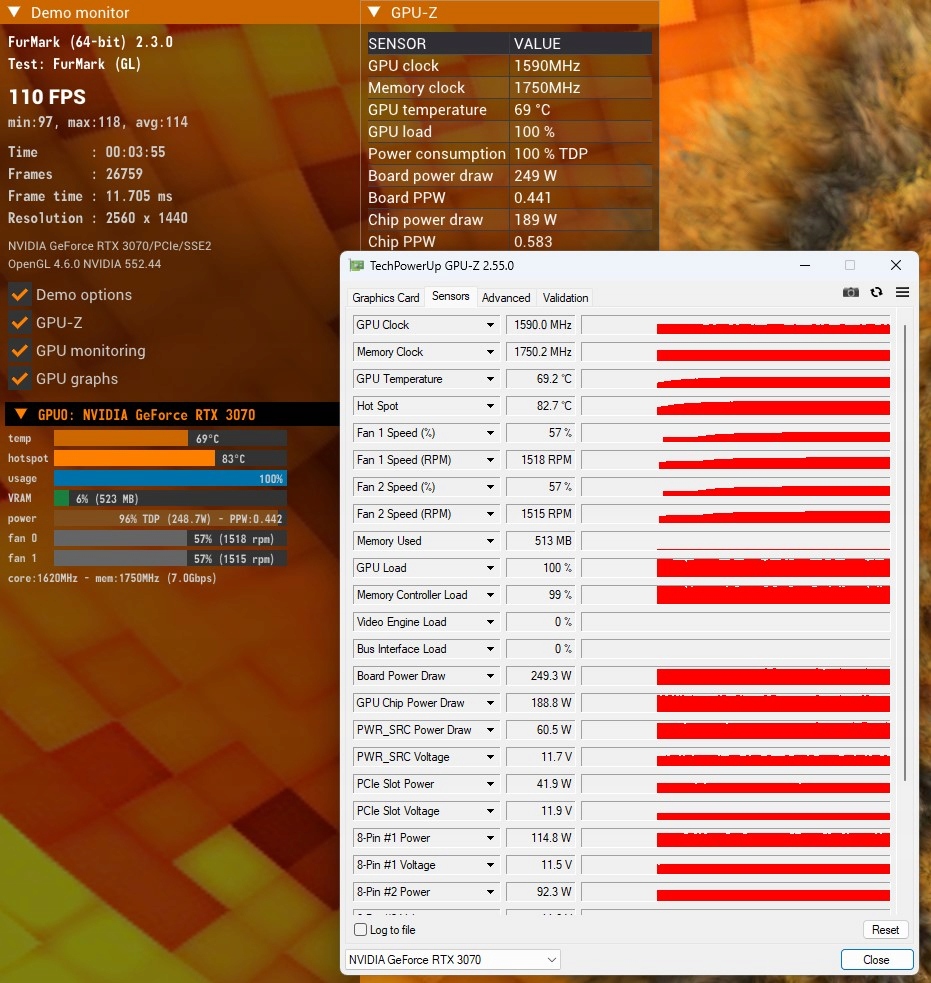This screenshot has height=983, width=931.
Task: Click the 110 FPS readout
Action: tap(47, 97)
